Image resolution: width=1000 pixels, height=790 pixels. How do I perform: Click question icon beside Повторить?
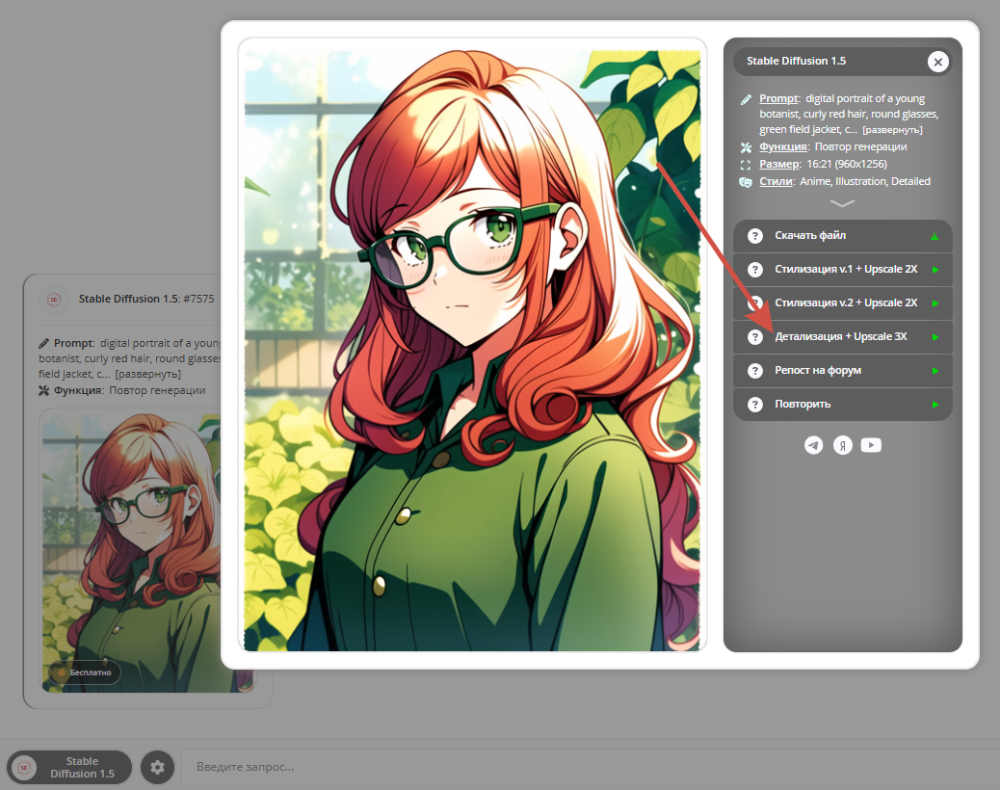(x=755, y=404)
